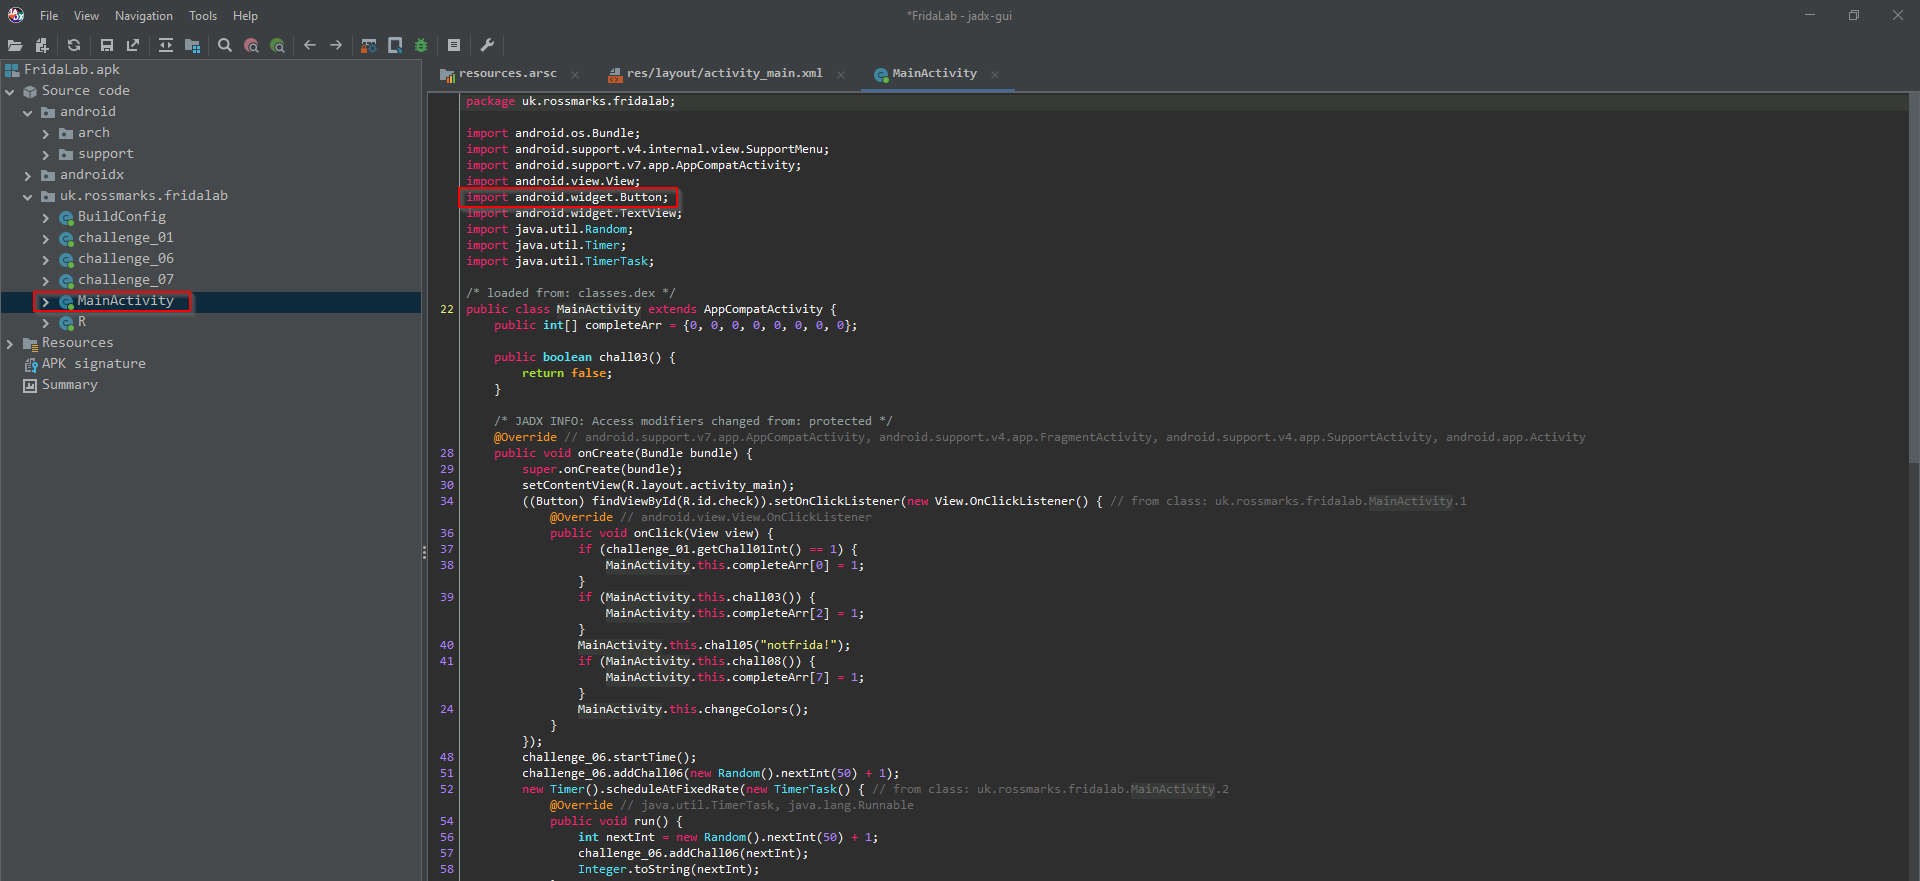Click the Export project icon
This screenshot has width=1920, height=881.
coord(133,45)
